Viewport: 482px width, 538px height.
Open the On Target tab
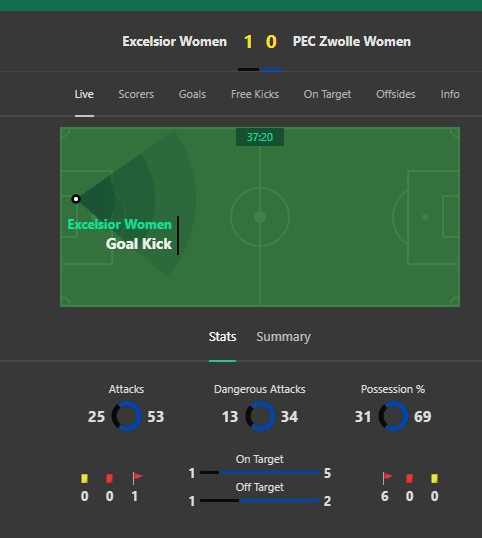[327, 94]
